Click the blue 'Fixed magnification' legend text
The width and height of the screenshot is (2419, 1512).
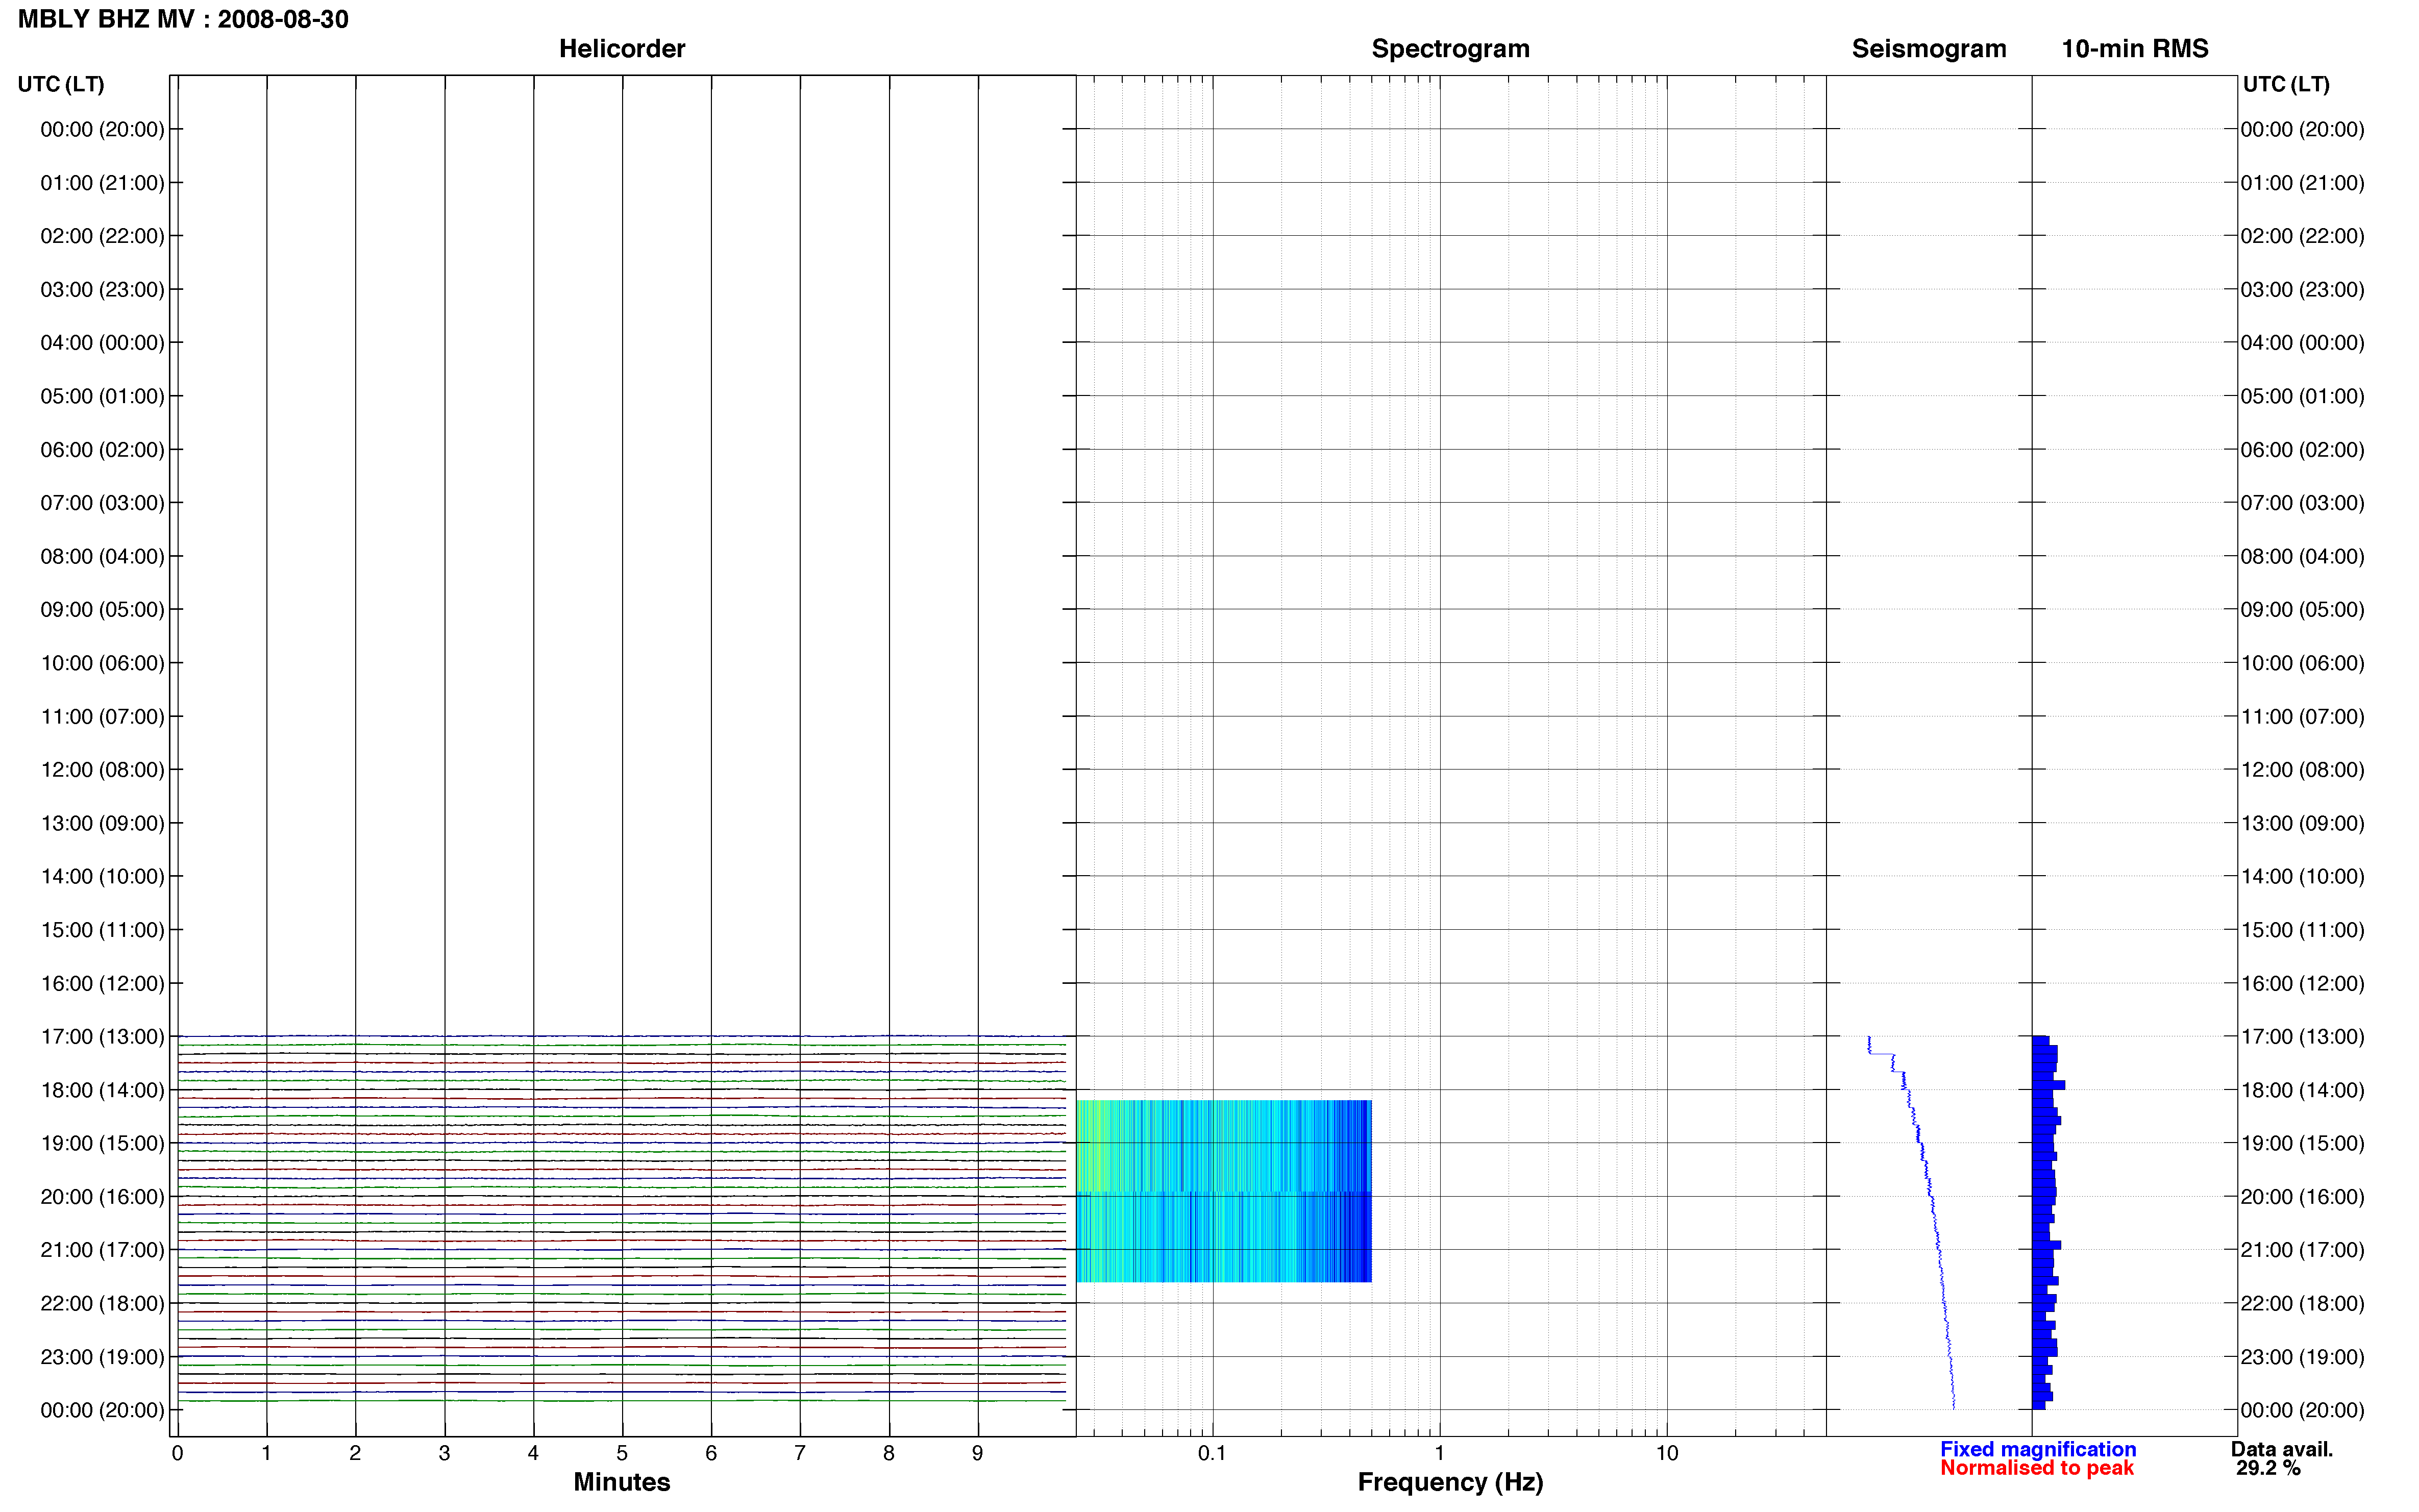click(x=2037, y=1449)
